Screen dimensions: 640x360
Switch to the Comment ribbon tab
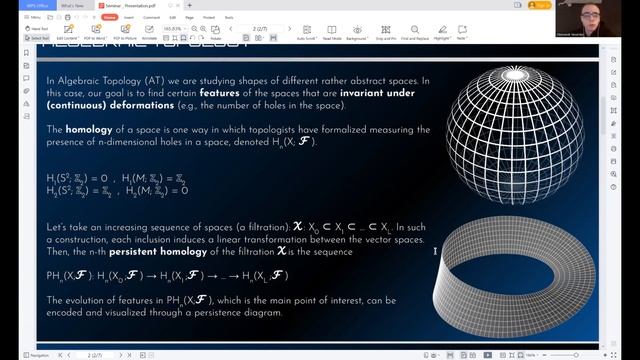151,18
